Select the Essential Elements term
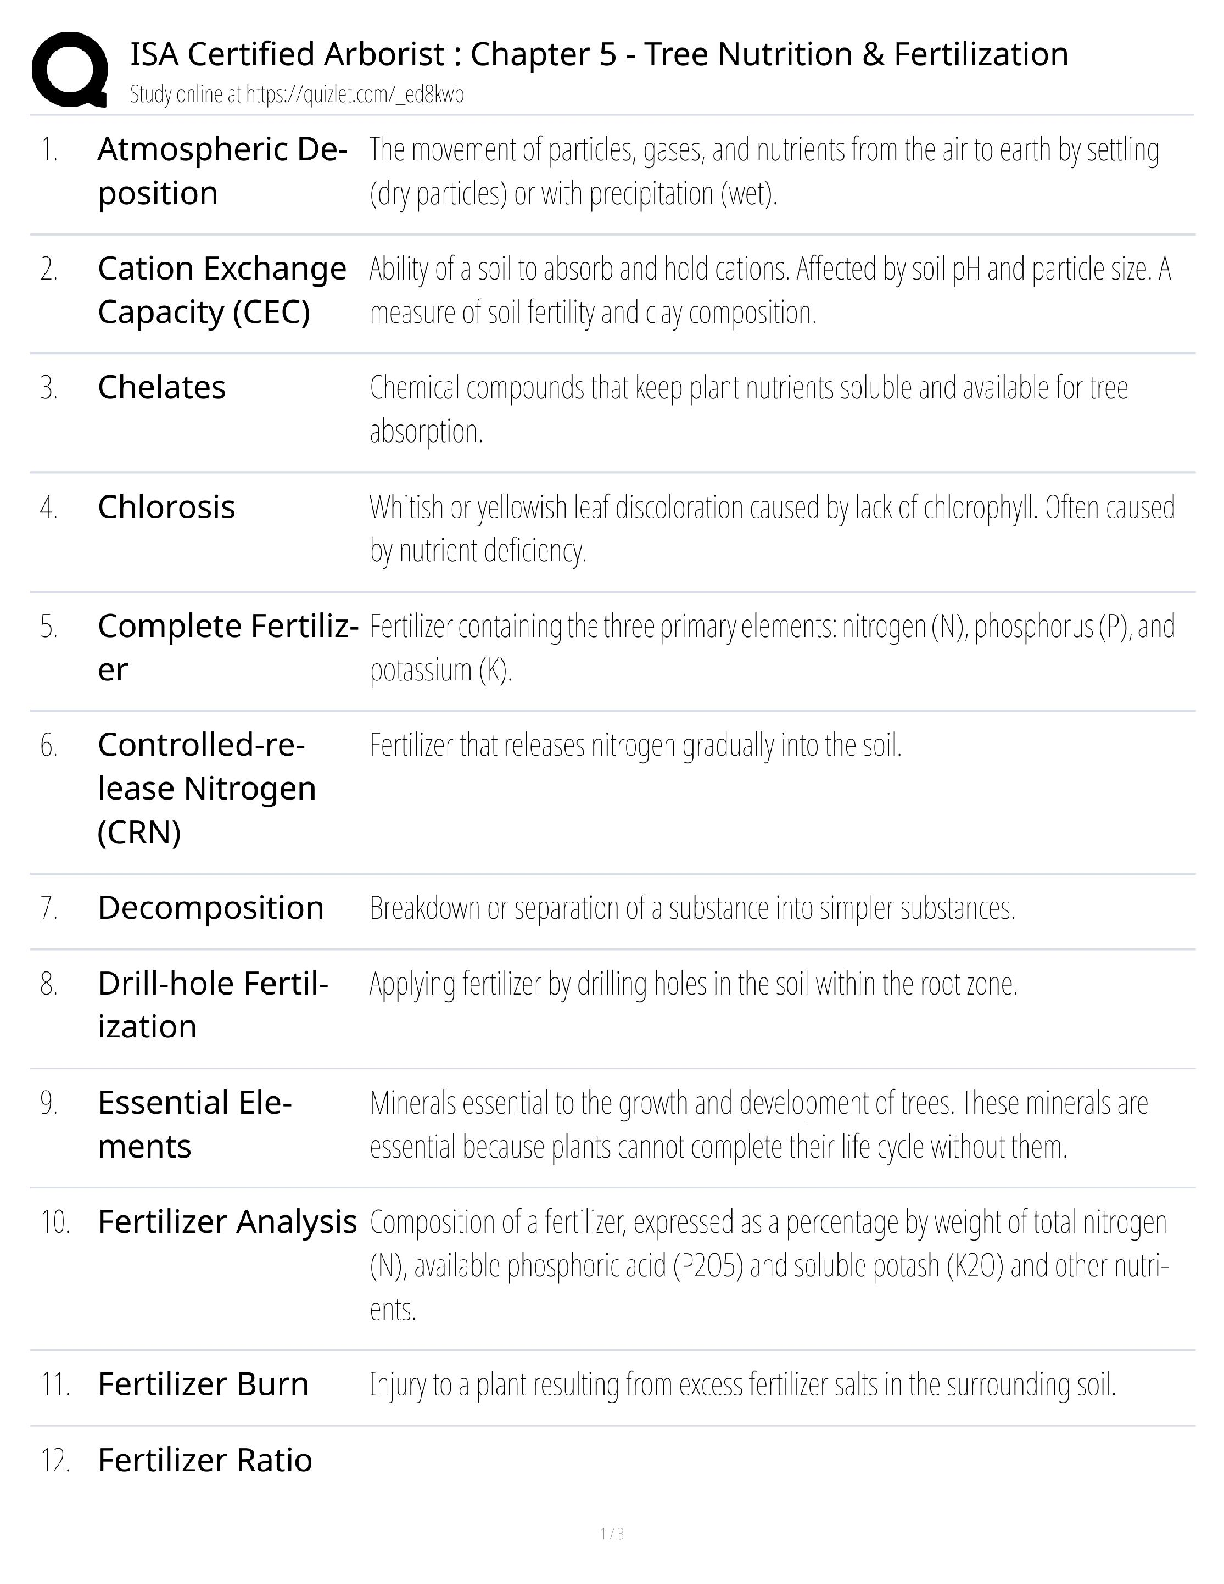 (194, 1124)
